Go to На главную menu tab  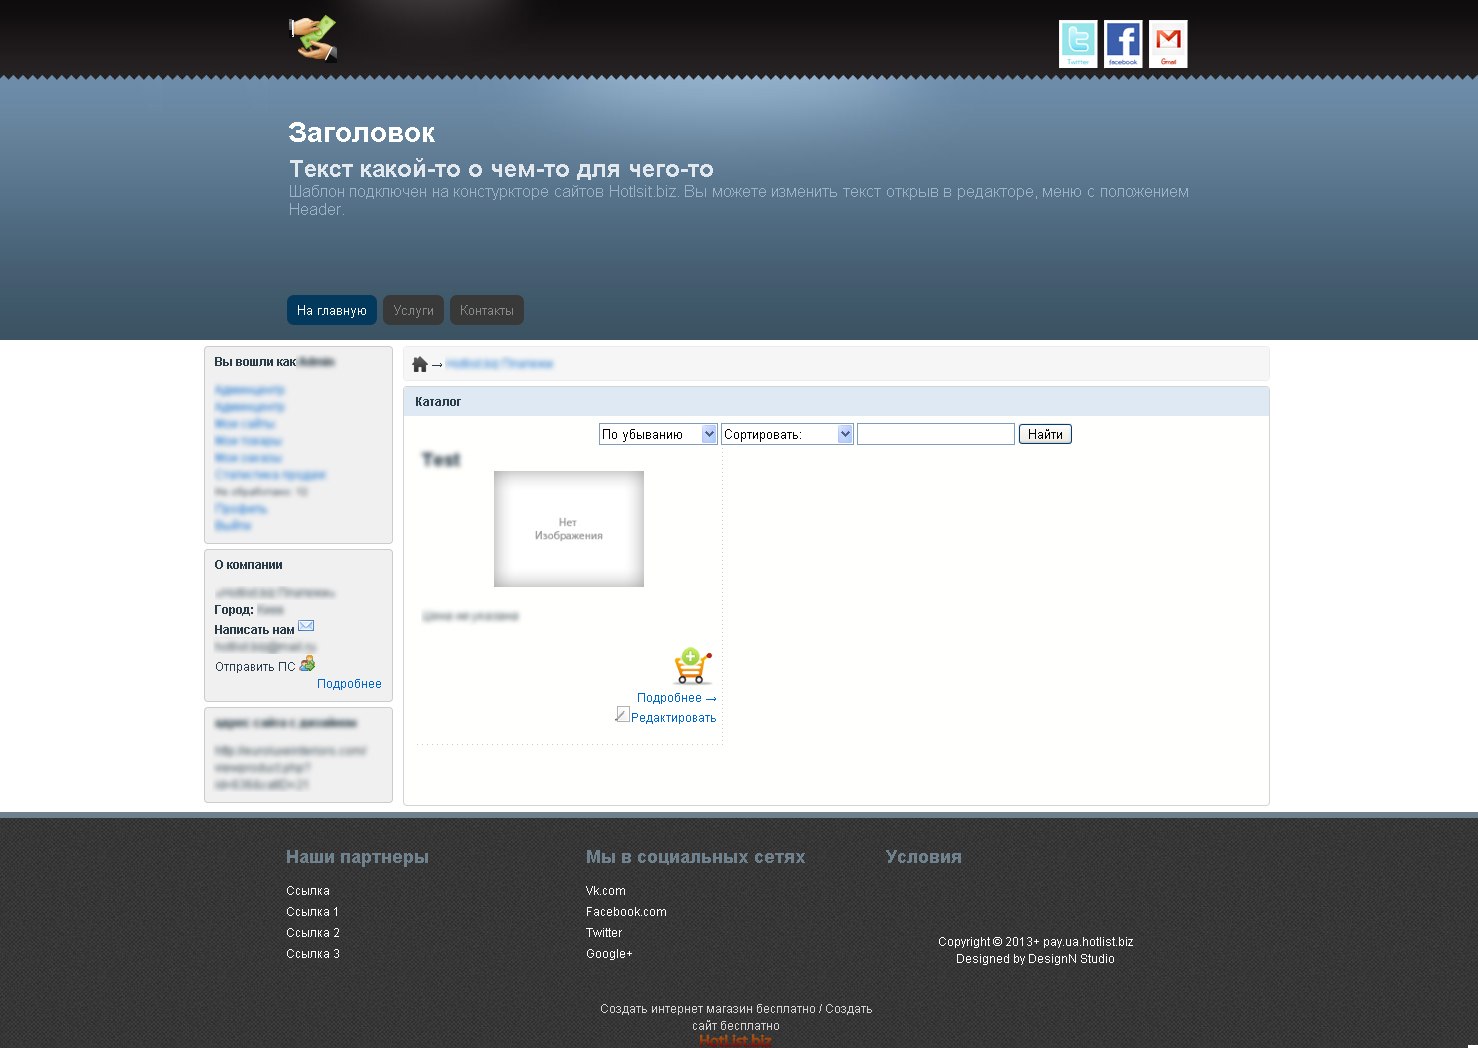(332, 310)
